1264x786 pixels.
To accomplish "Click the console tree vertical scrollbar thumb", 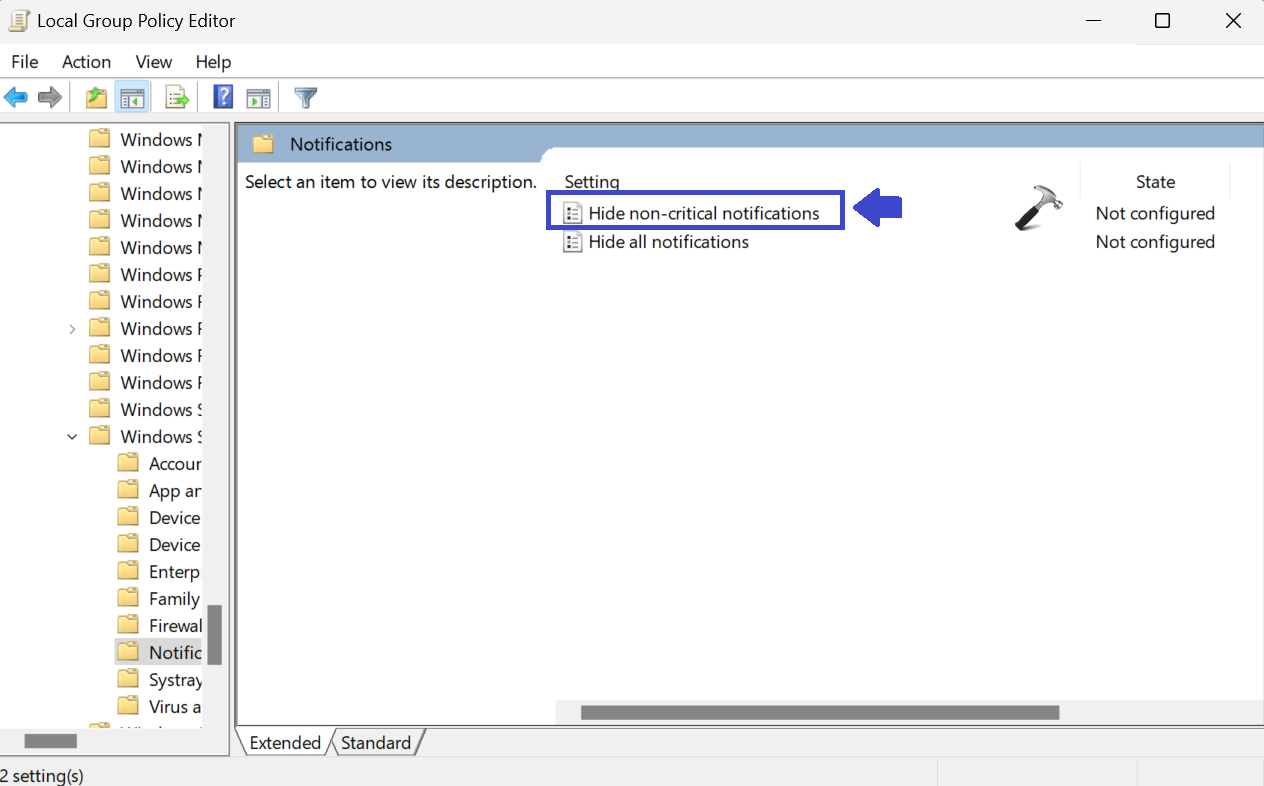I will click(x=214, y=635).
